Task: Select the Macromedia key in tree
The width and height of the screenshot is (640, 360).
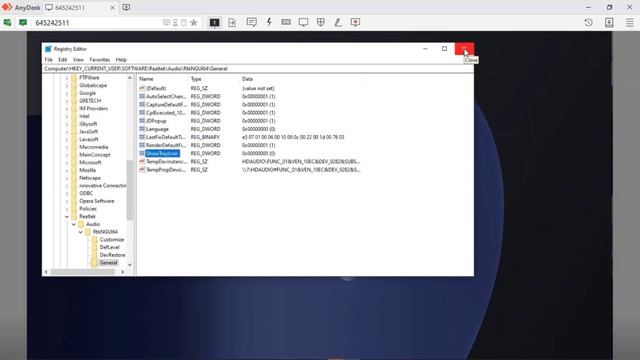Action: (93, 147)
